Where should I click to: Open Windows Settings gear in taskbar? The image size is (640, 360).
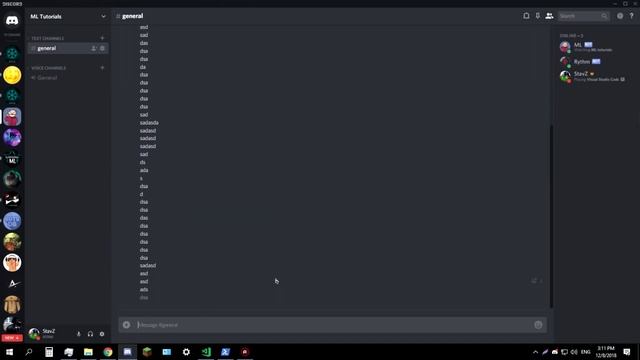coord(187,352)
